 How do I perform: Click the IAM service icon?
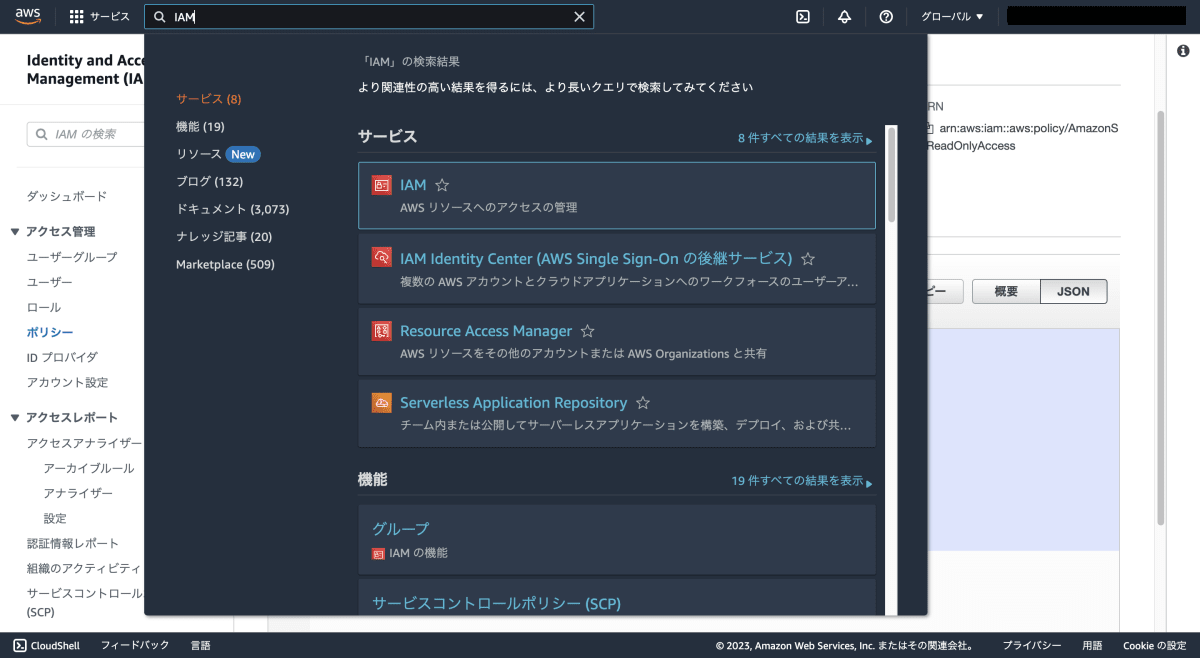pos(381,185)
